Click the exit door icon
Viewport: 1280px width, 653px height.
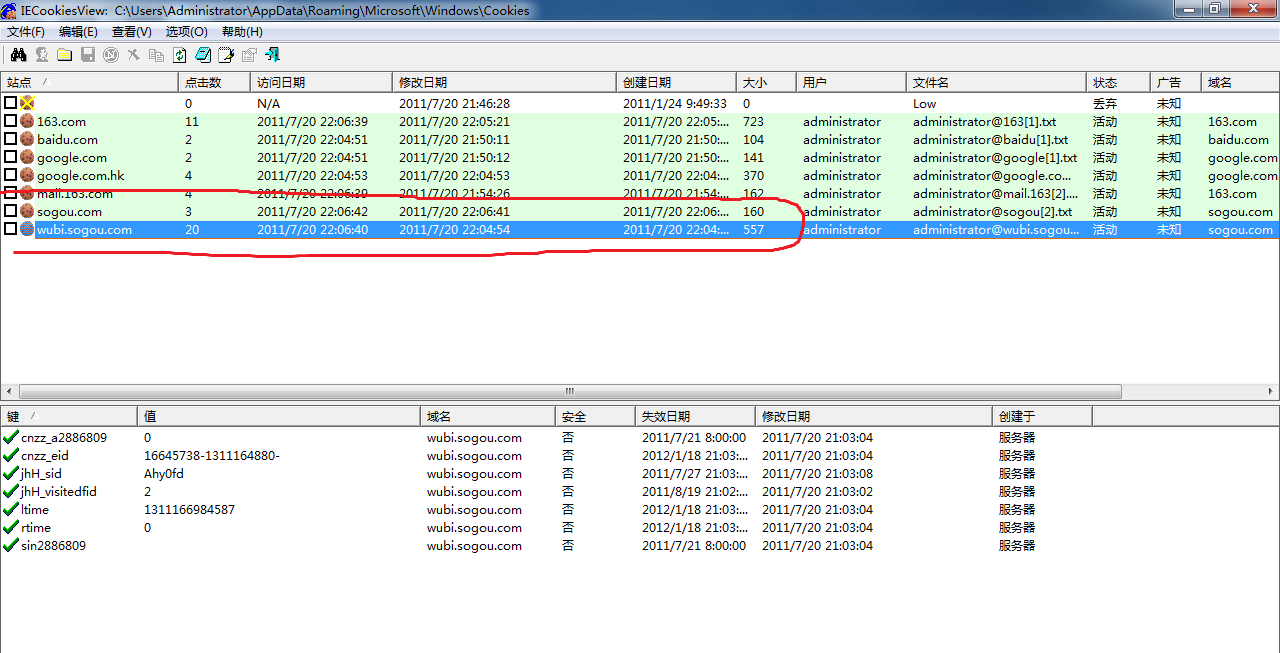(x=272, y=55)
